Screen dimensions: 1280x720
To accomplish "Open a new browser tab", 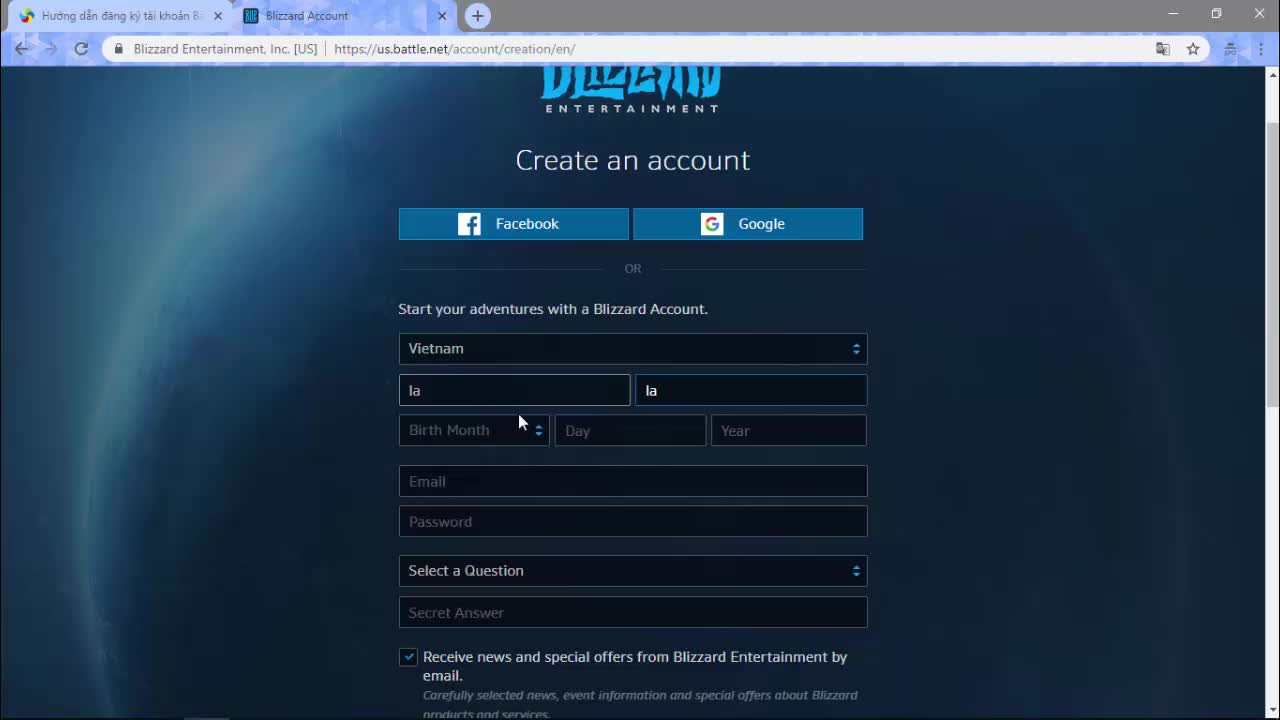I will (477, 16).
